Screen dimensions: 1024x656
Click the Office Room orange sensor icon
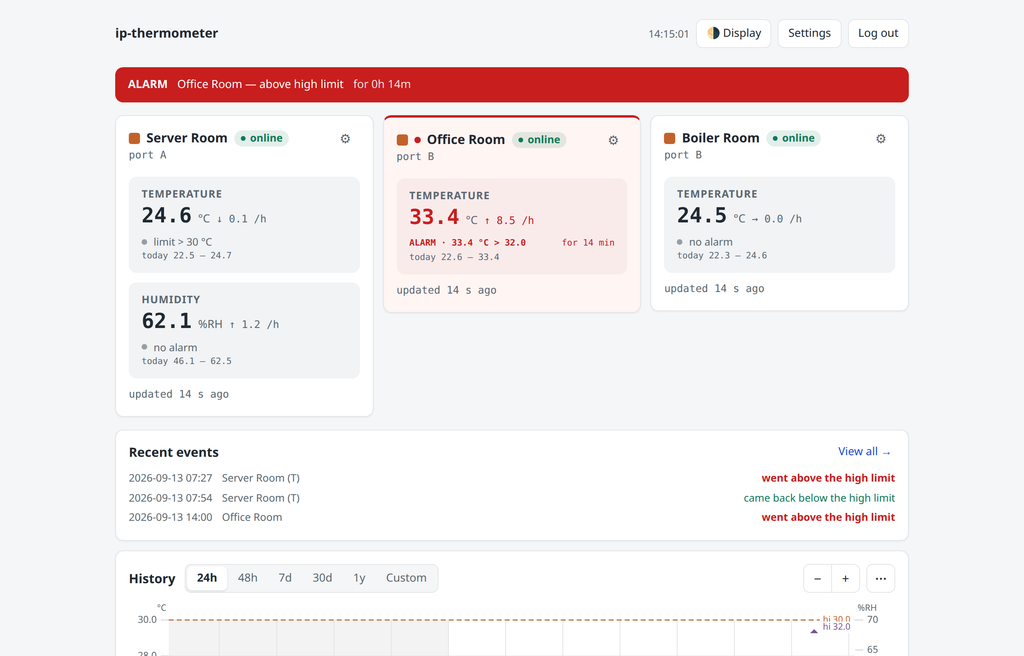[402, 140]
